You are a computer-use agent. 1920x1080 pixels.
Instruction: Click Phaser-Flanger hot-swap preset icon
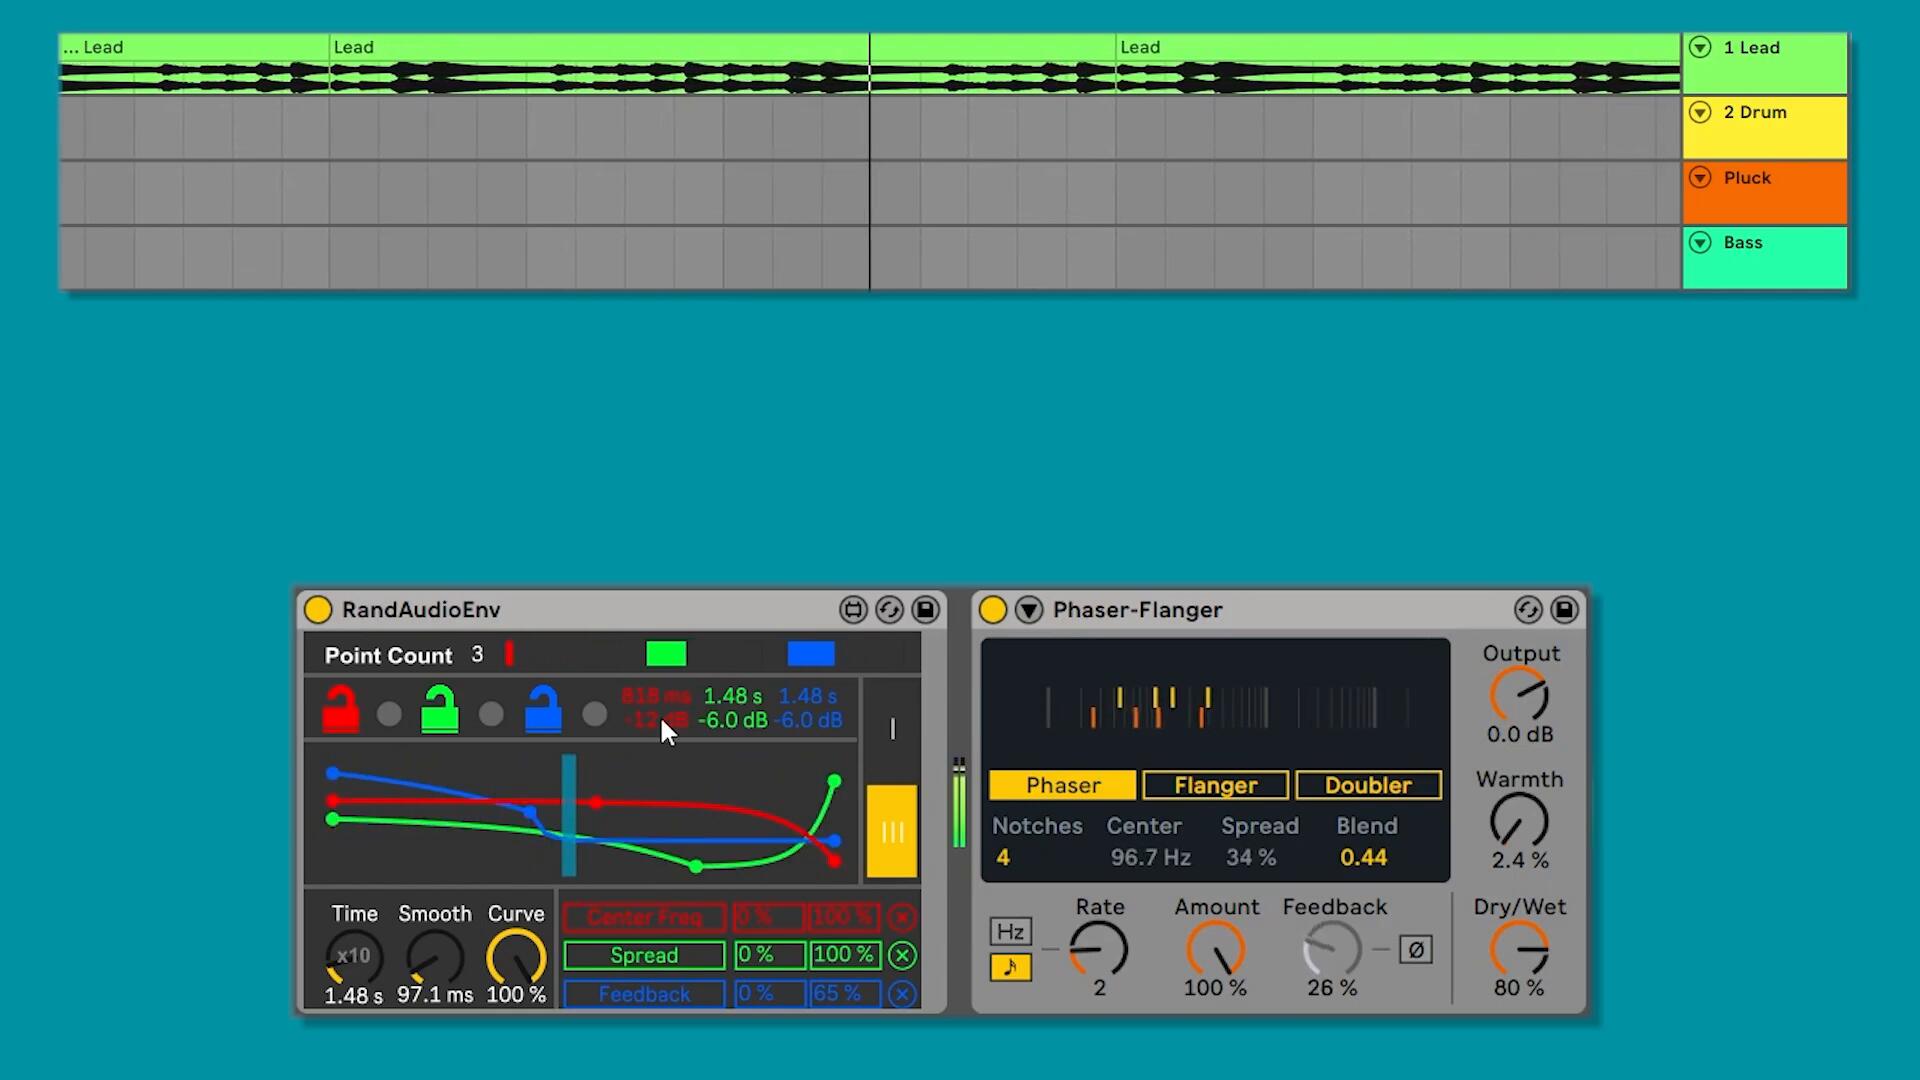tap(1528, 610)
